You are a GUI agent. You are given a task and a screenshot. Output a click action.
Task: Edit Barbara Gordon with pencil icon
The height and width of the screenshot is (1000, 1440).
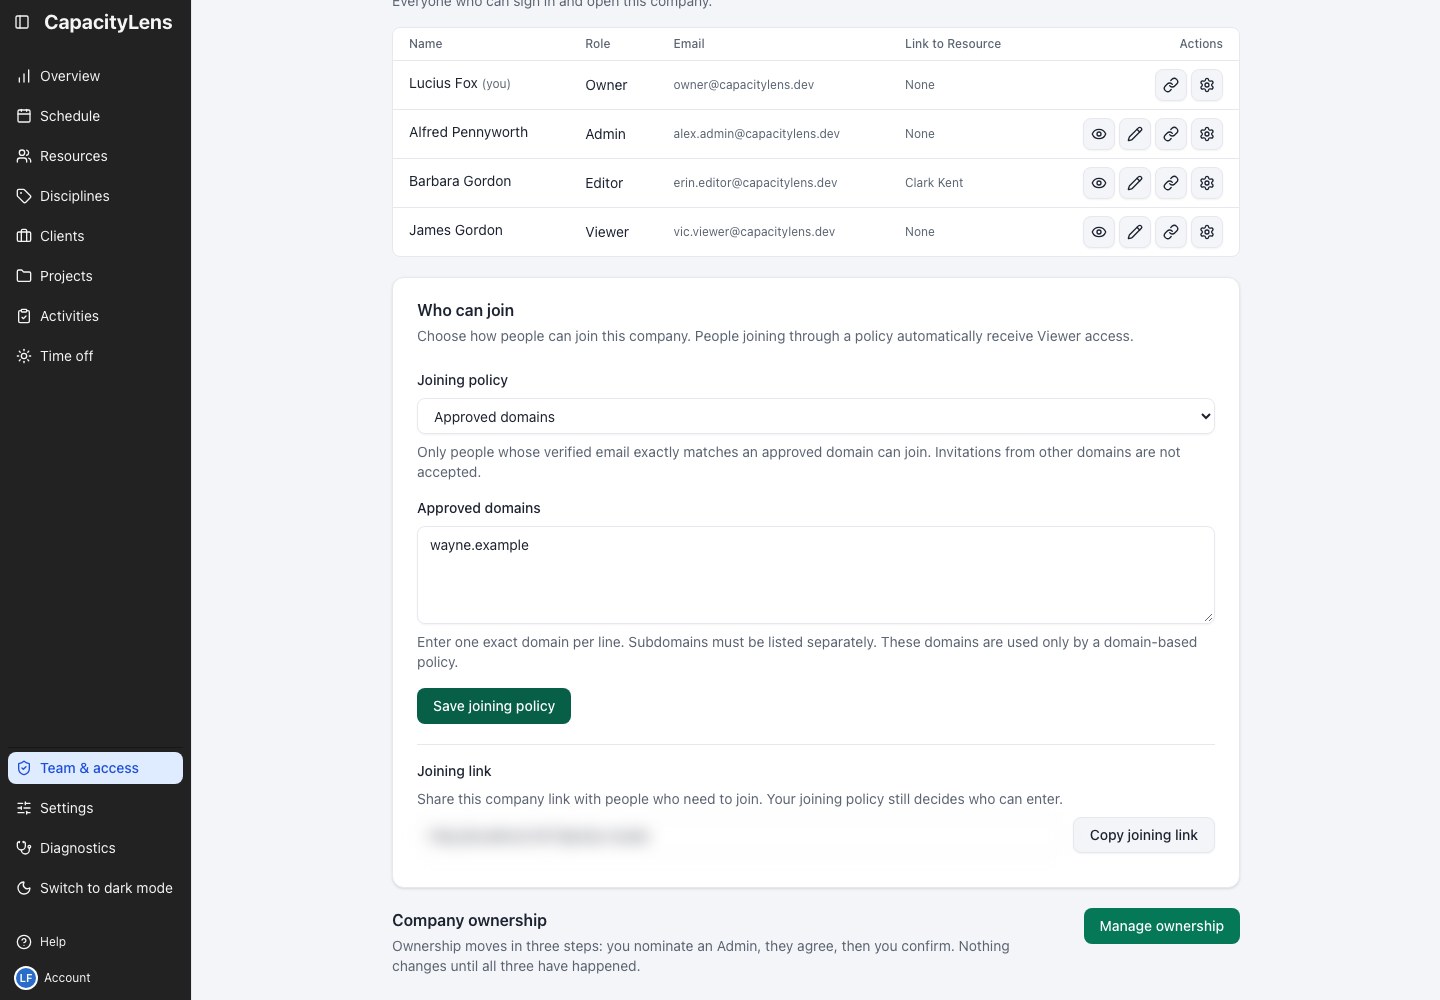[x=1135, y=183]
